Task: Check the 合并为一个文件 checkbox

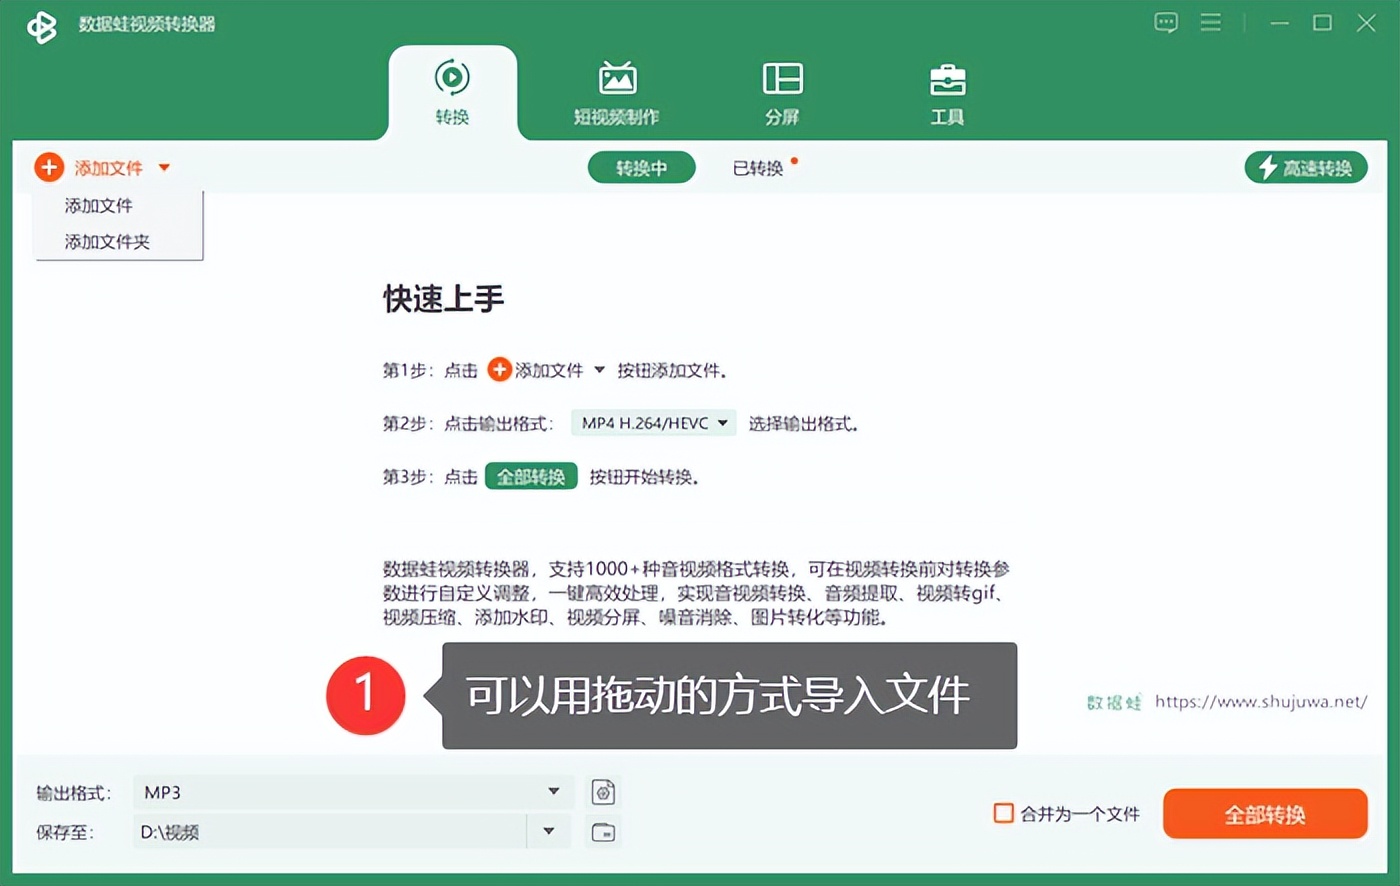Action: (1003, 813)
